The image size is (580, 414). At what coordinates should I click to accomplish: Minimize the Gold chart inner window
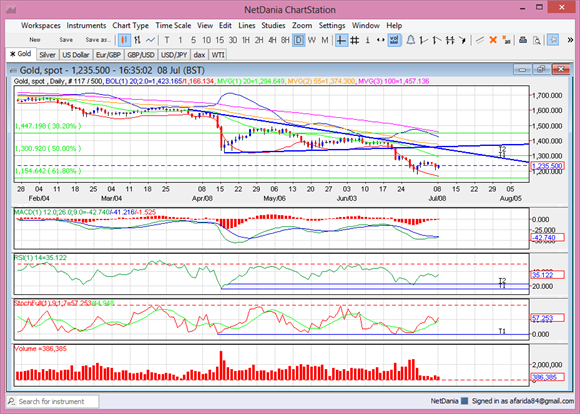tap(522, 70)
